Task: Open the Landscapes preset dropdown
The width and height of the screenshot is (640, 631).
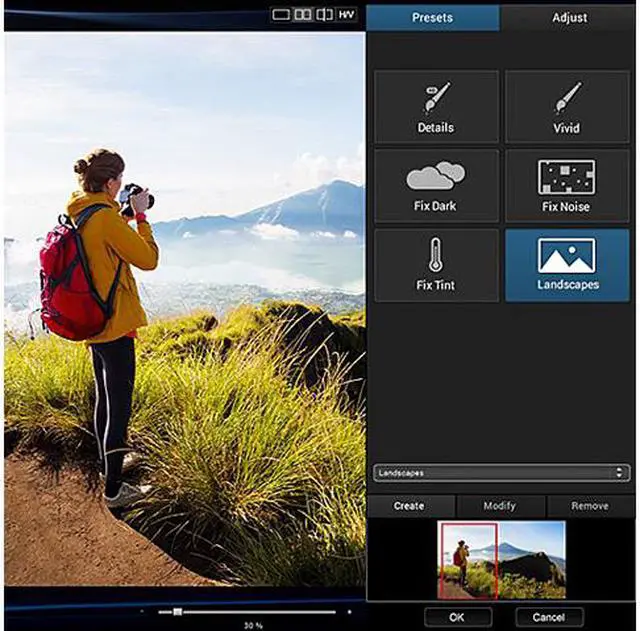Action: [x=500, y=471]
